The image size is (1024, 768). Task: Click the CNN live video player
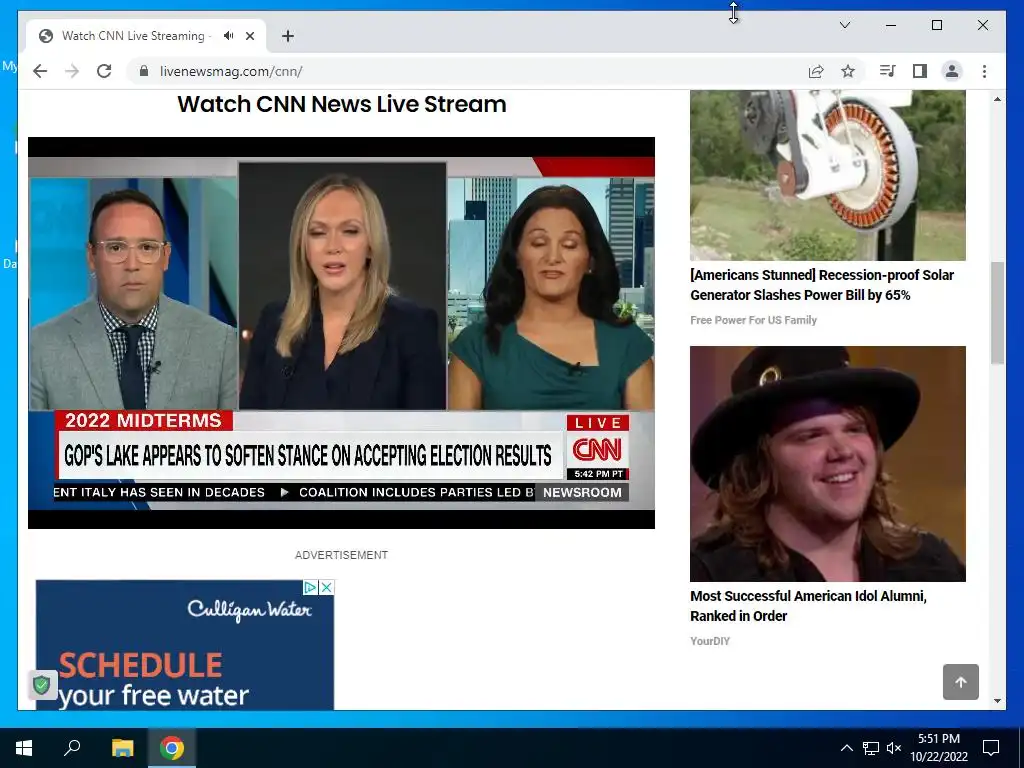click(342, 332)
